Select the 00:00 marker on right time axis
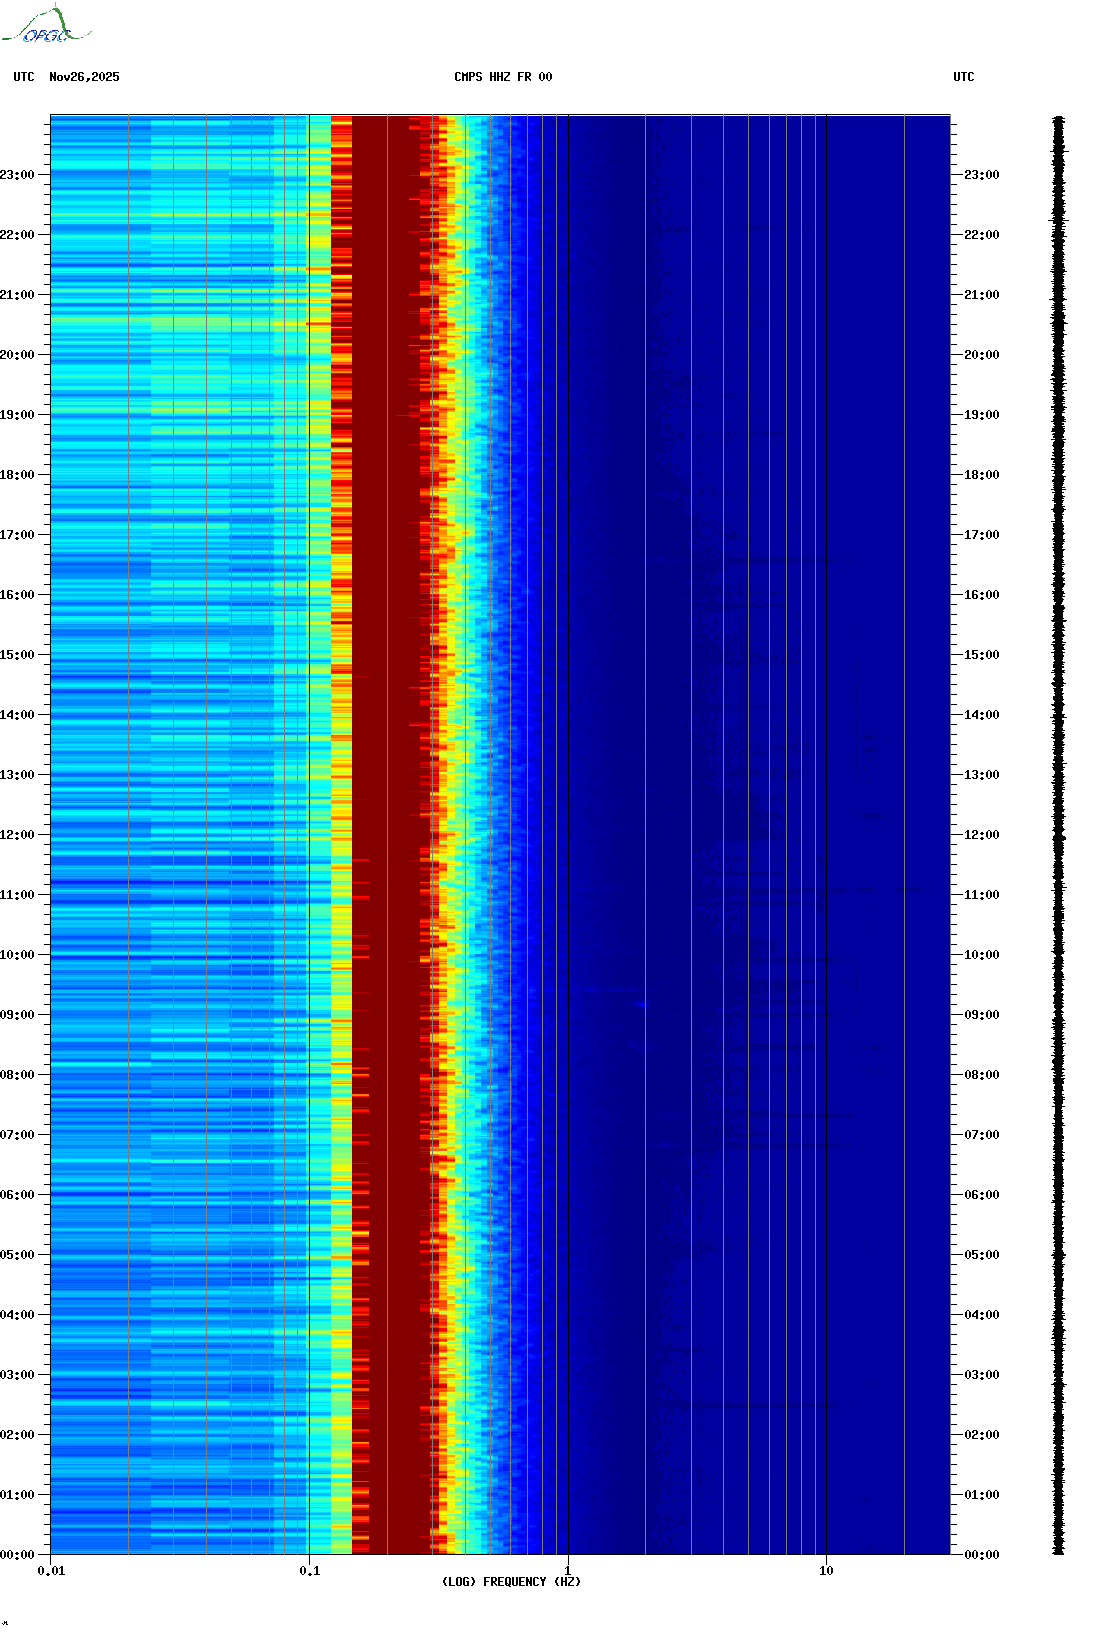1102x1634 pixels. tap(981, 1555)
